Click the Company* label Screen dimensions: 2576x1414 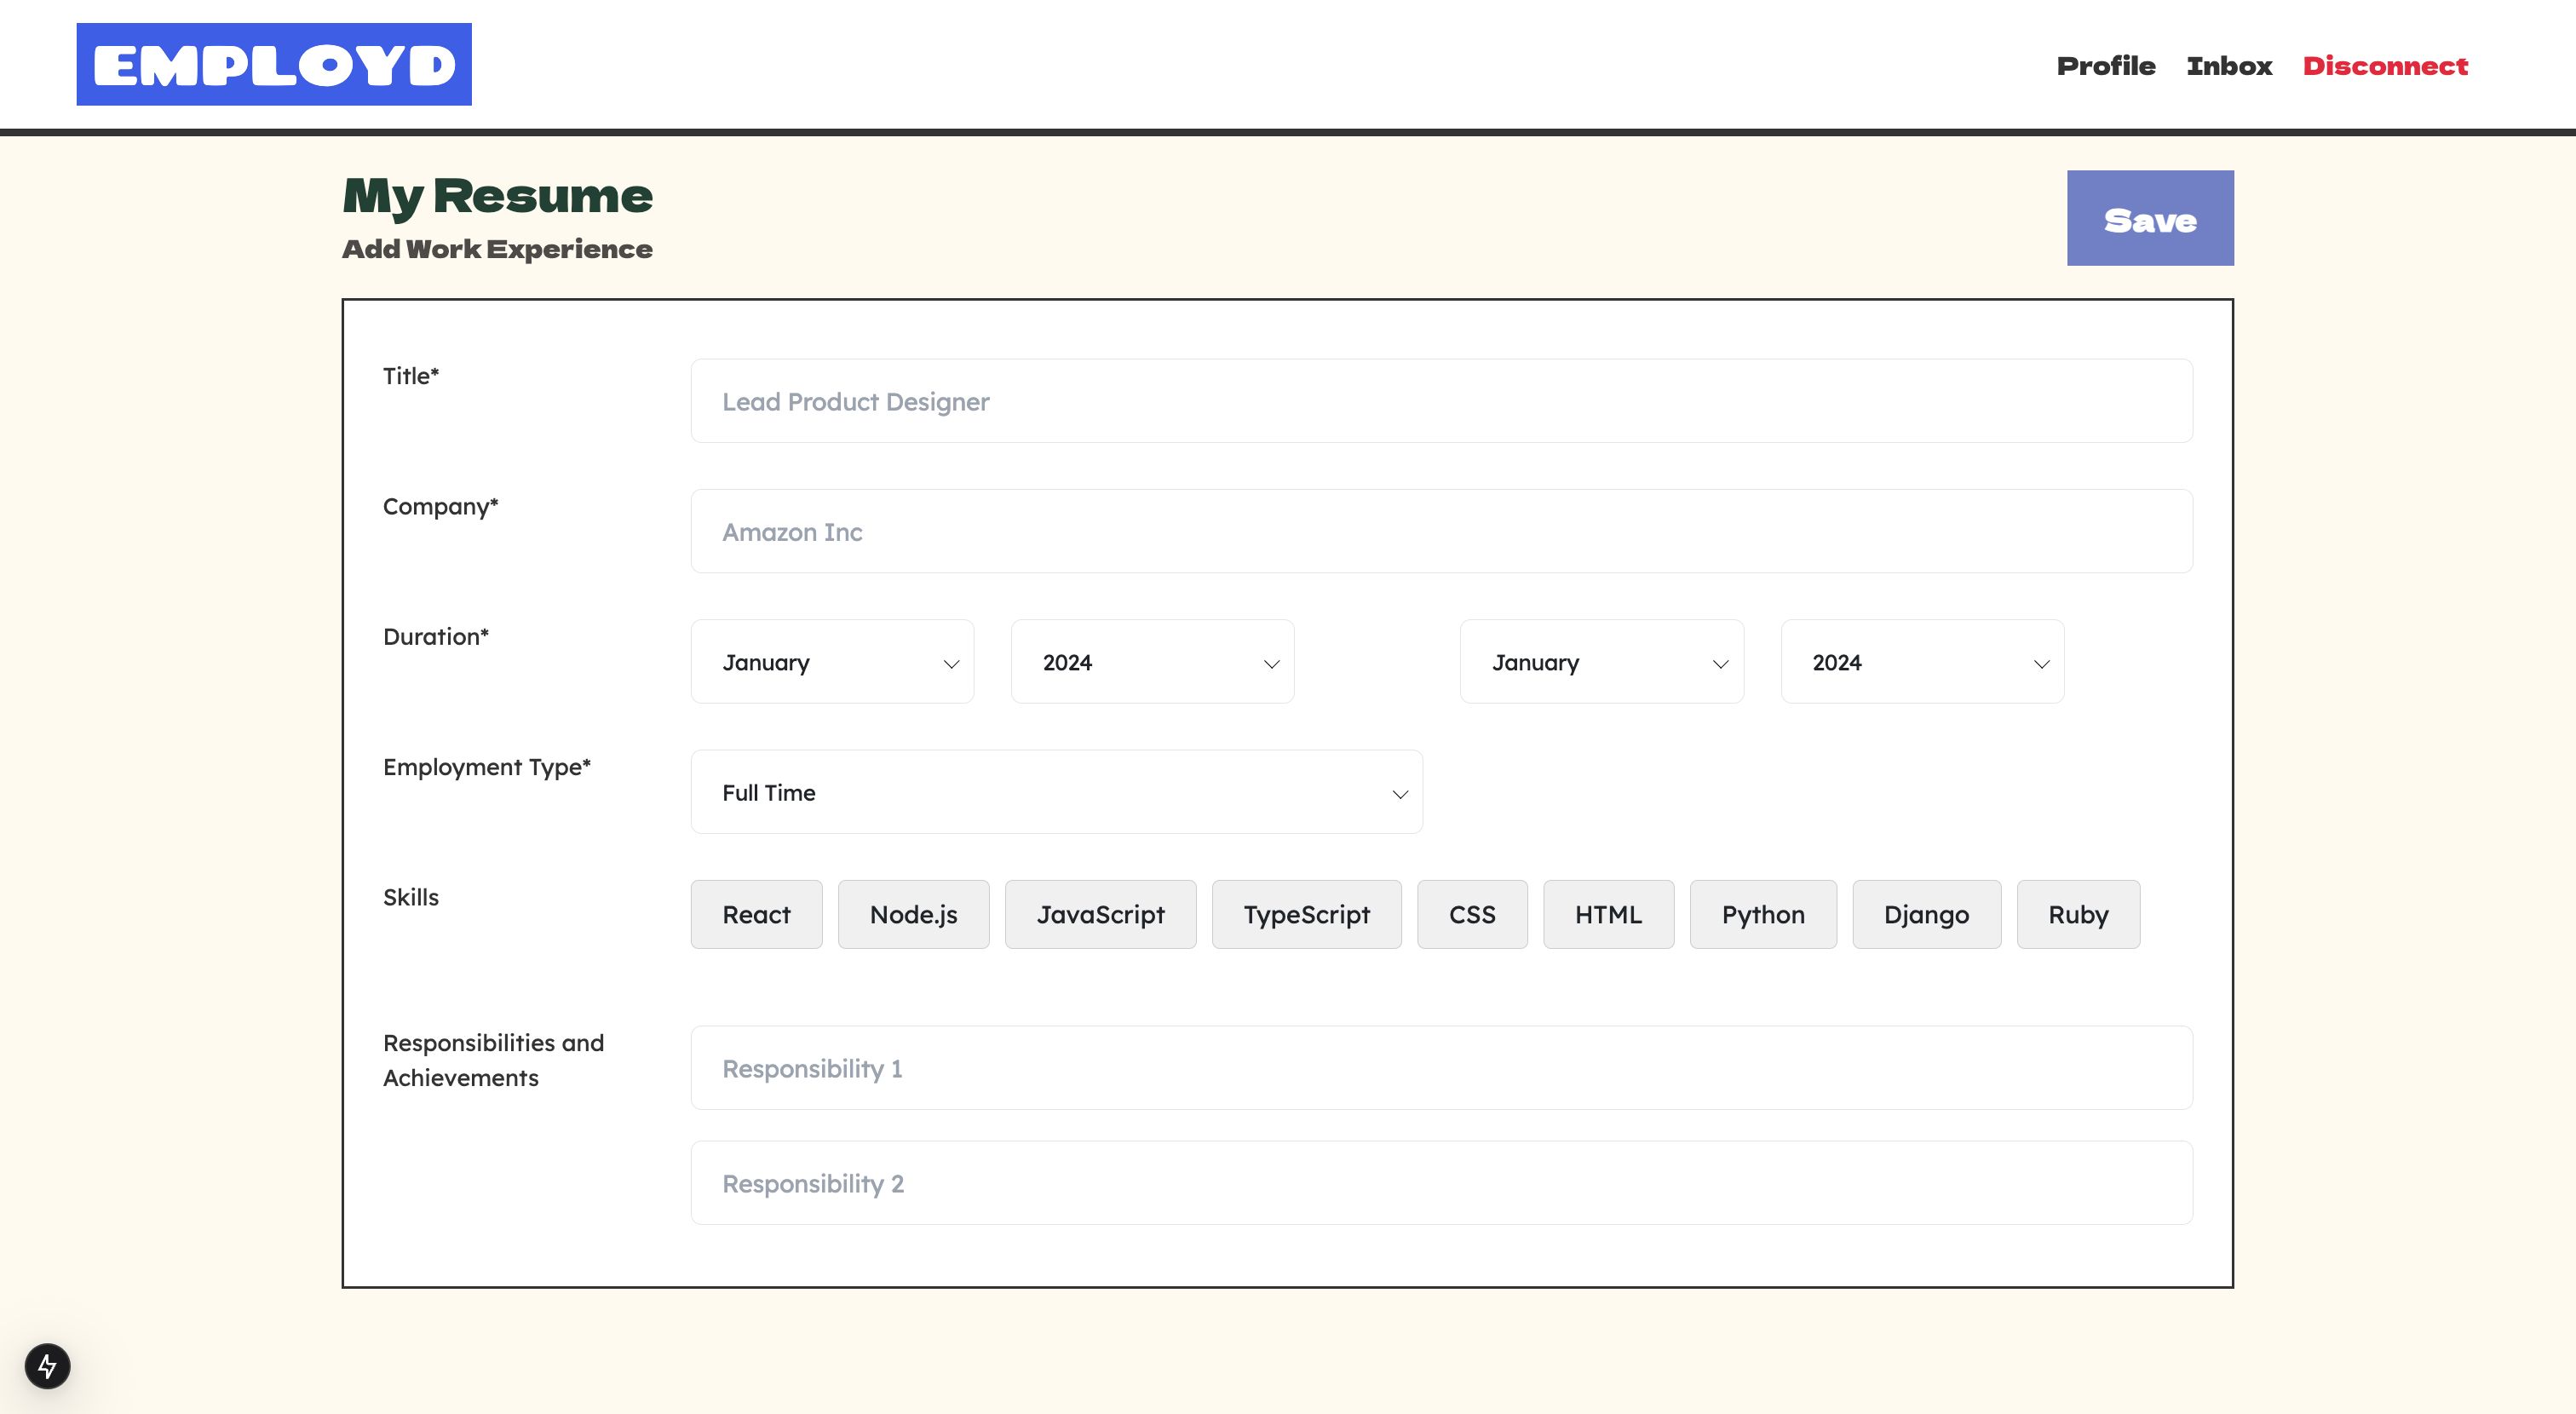[x=440, y=506]
